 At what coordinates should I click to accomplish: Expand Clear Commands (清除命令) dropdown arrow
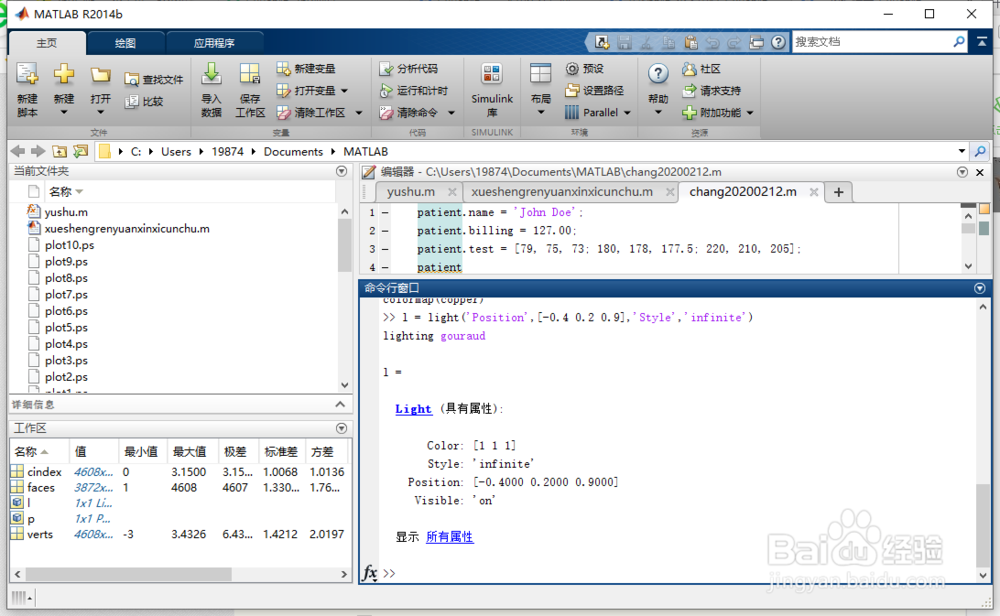click(452, 113)
